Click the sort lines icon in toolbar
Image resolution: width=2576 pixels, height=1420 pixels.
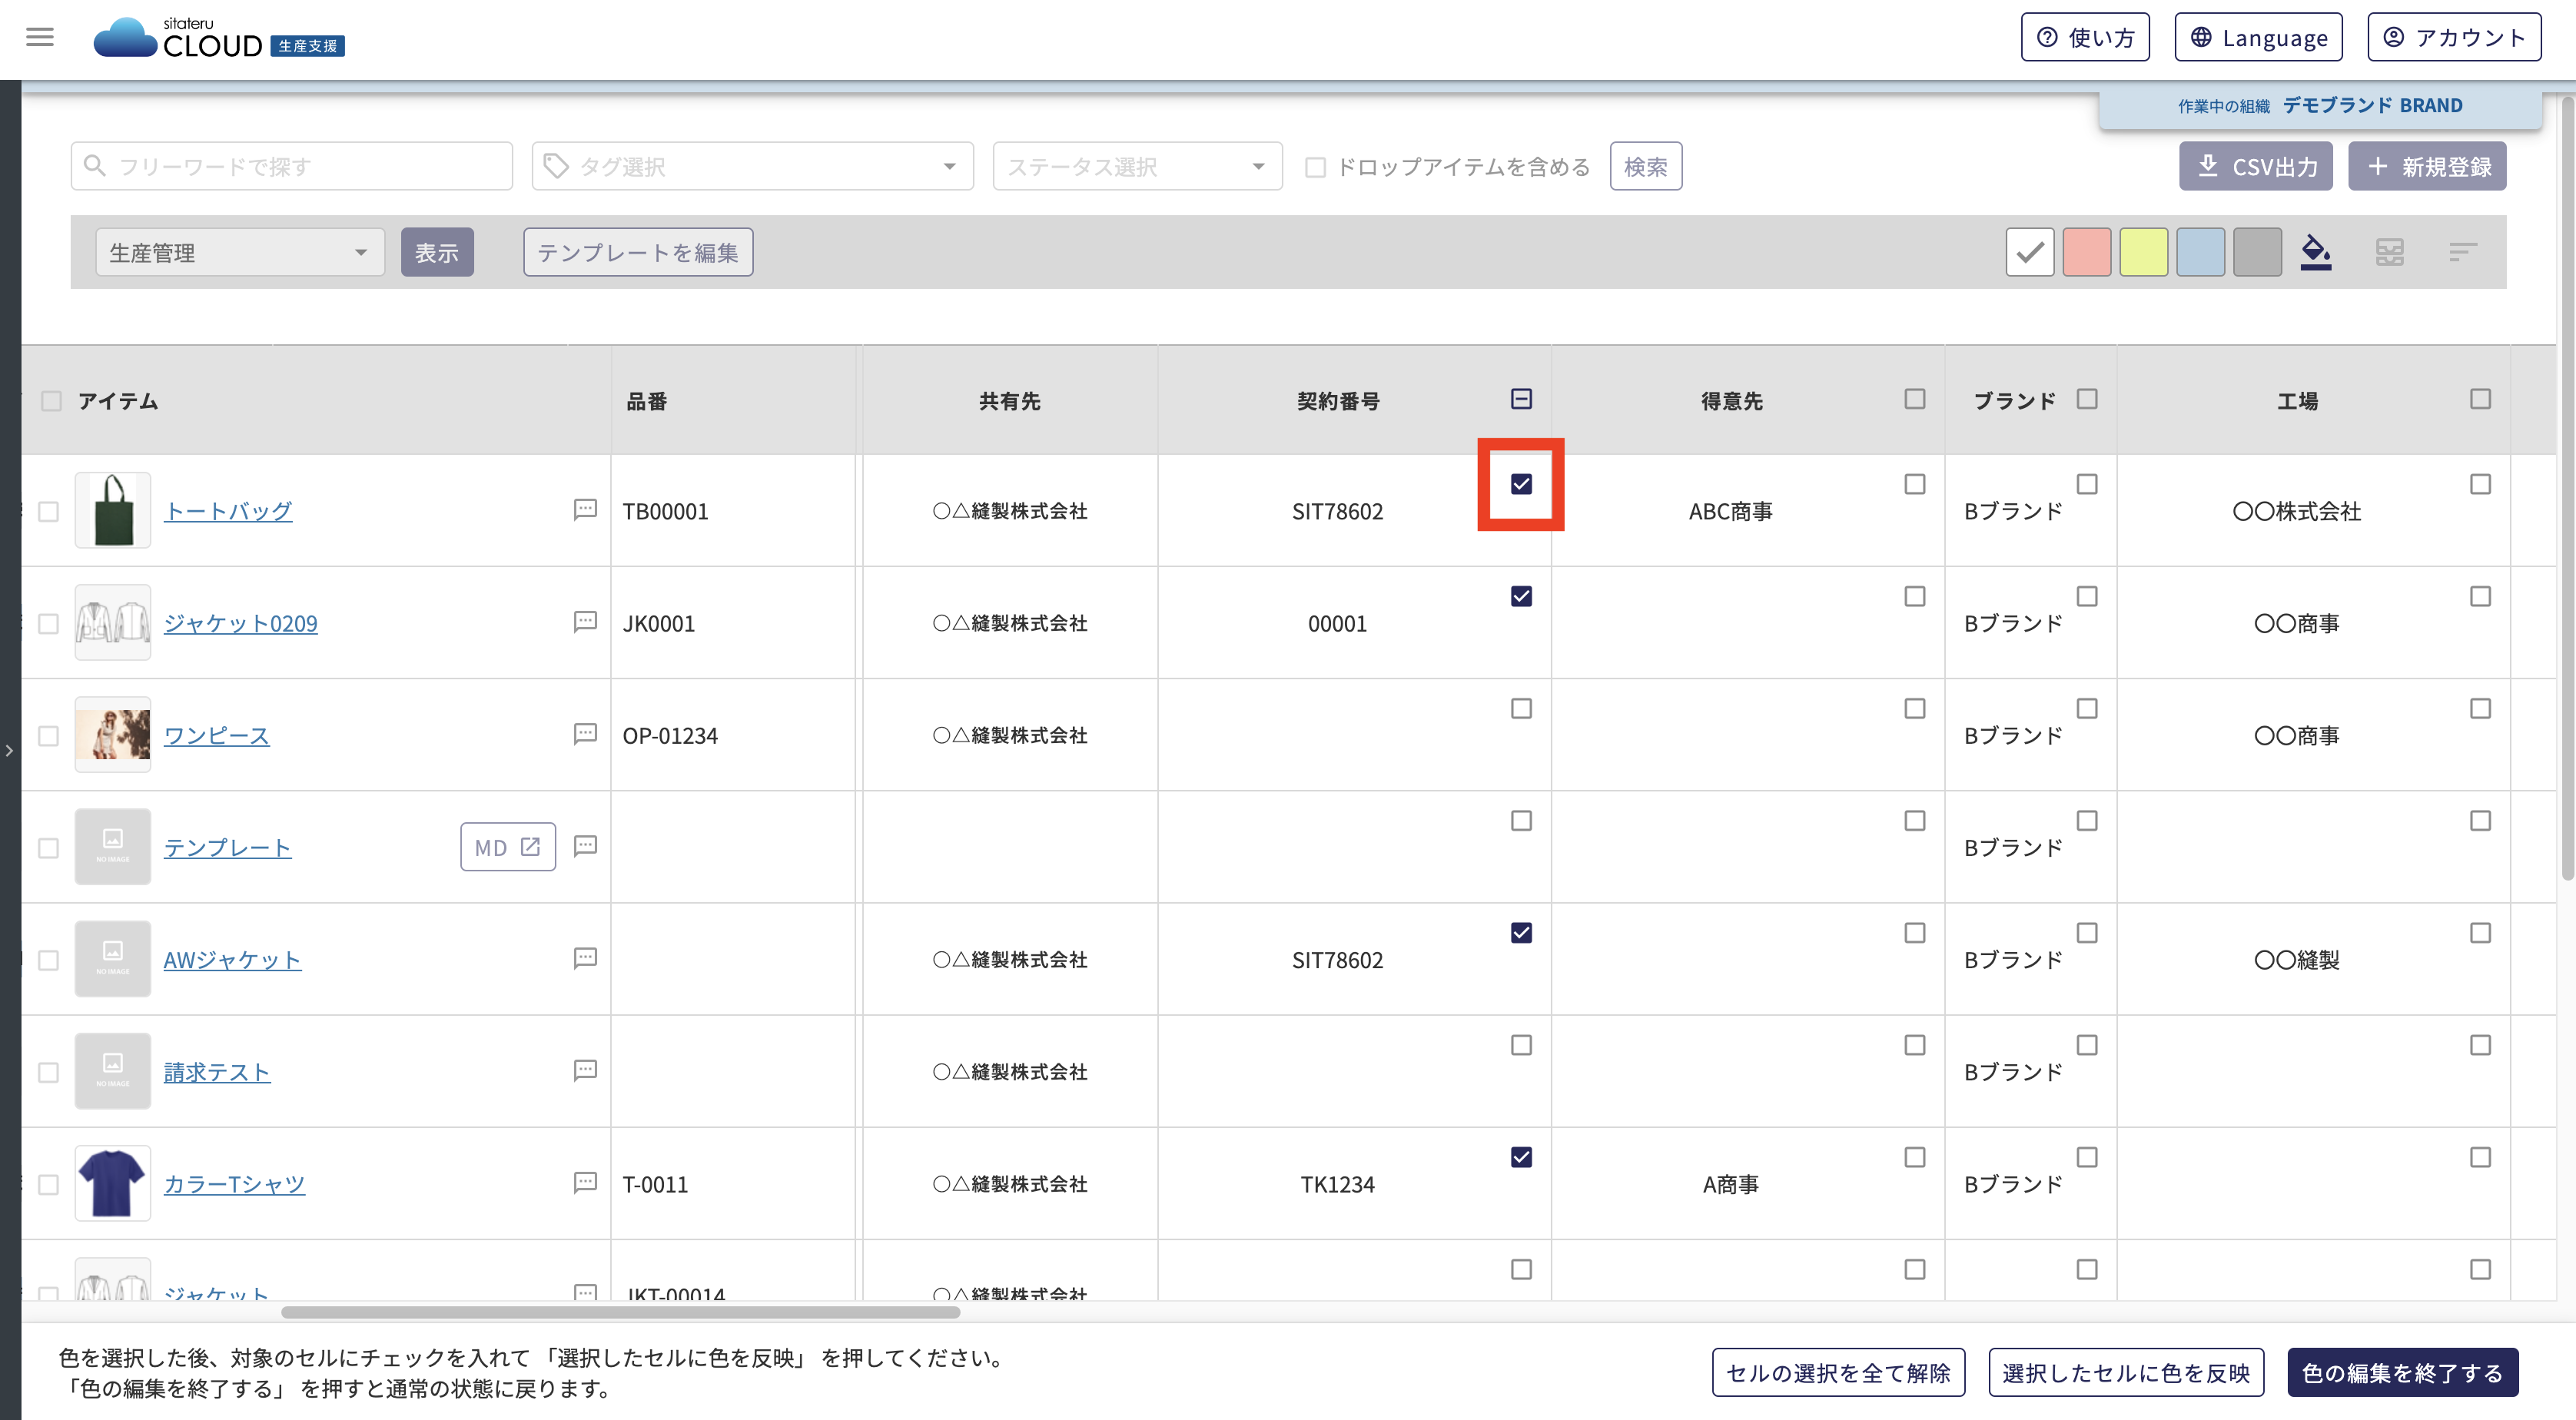pos(2462,252)
